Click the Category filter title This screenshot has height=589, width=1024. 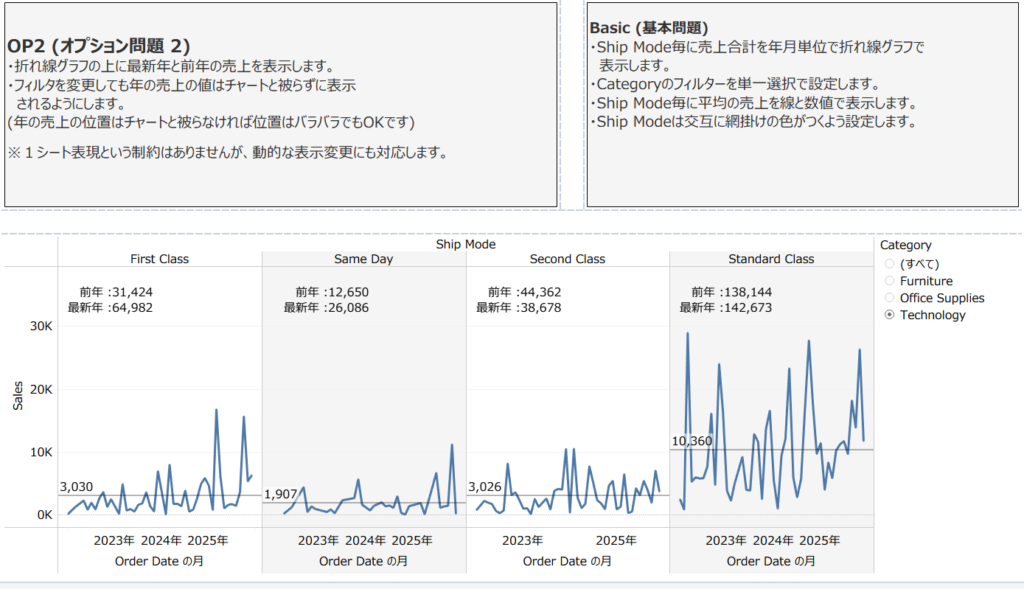click(906, 245)
